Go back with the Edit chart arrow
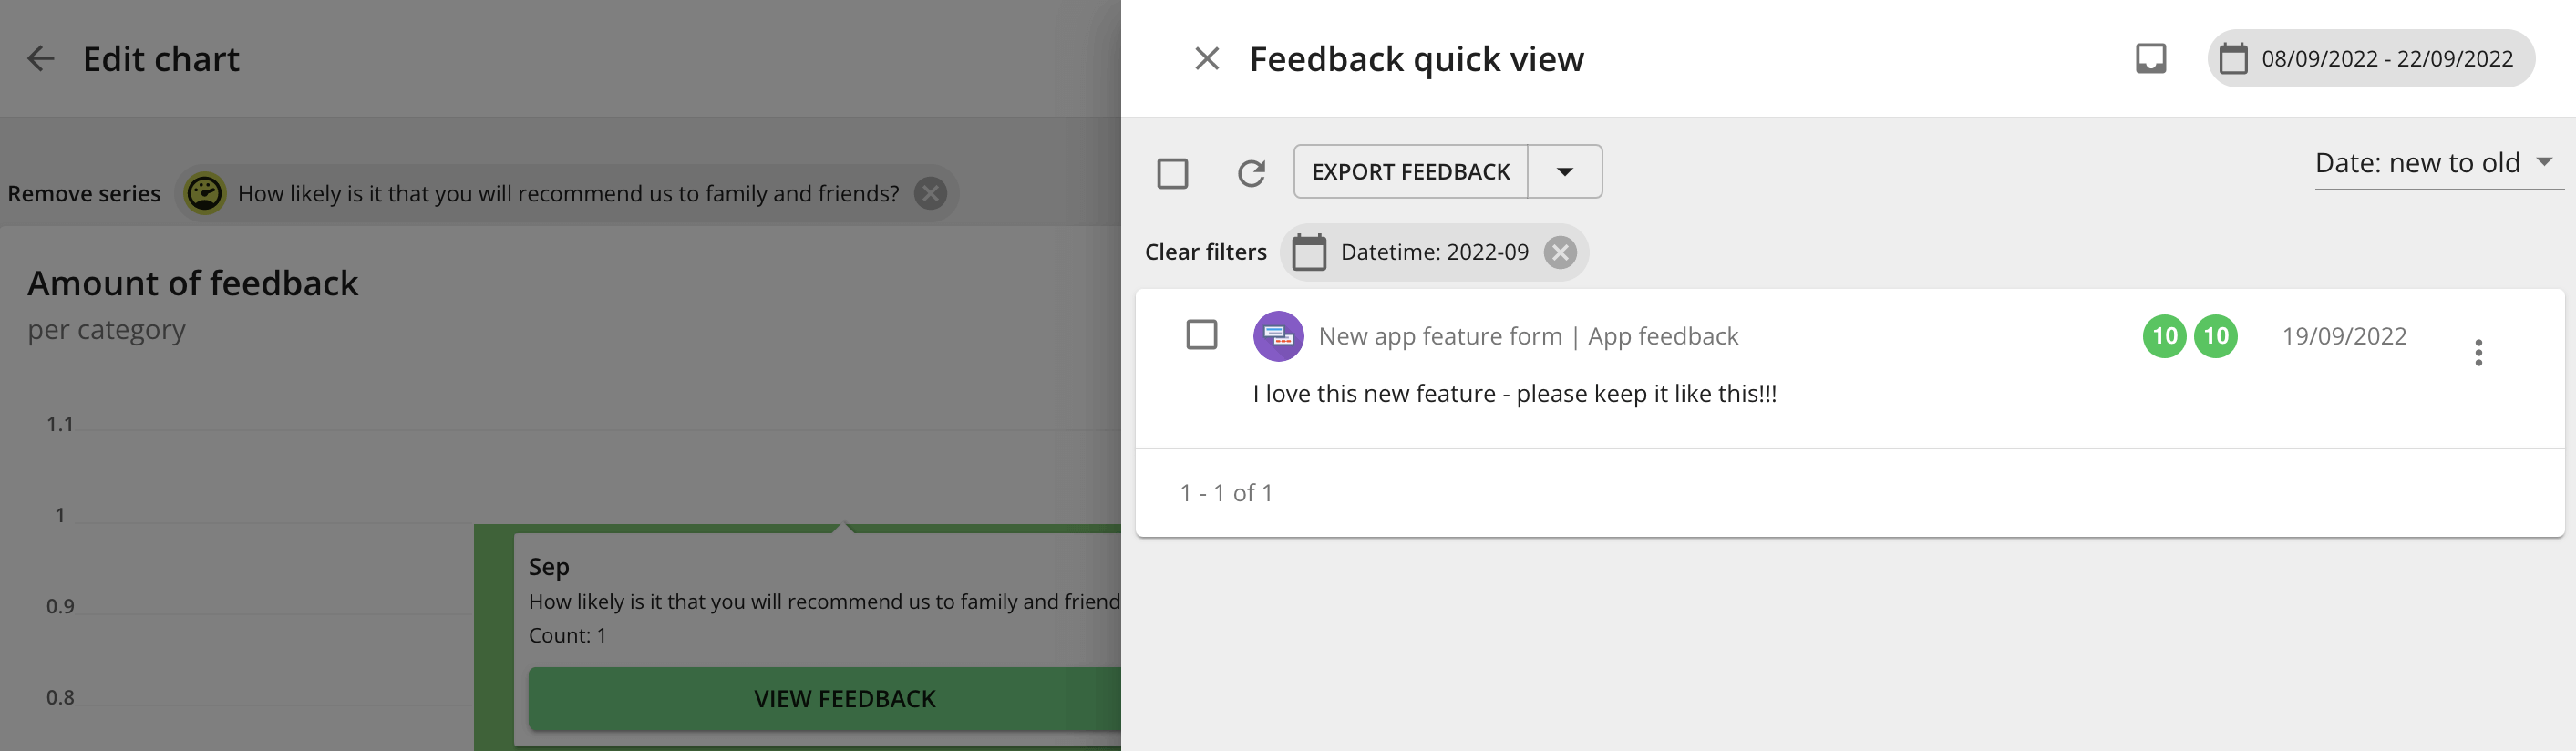Screen dimensions: 2576x751 tap(41, 59)
